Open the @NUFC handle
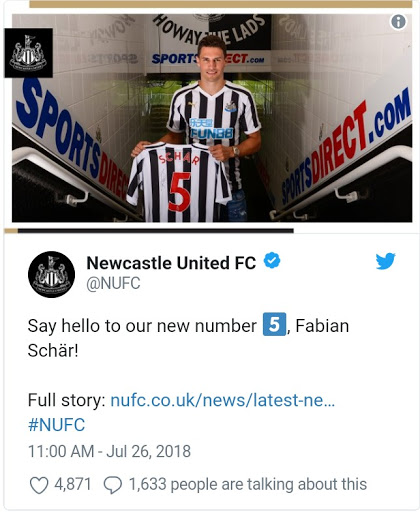 pos(113,284)
